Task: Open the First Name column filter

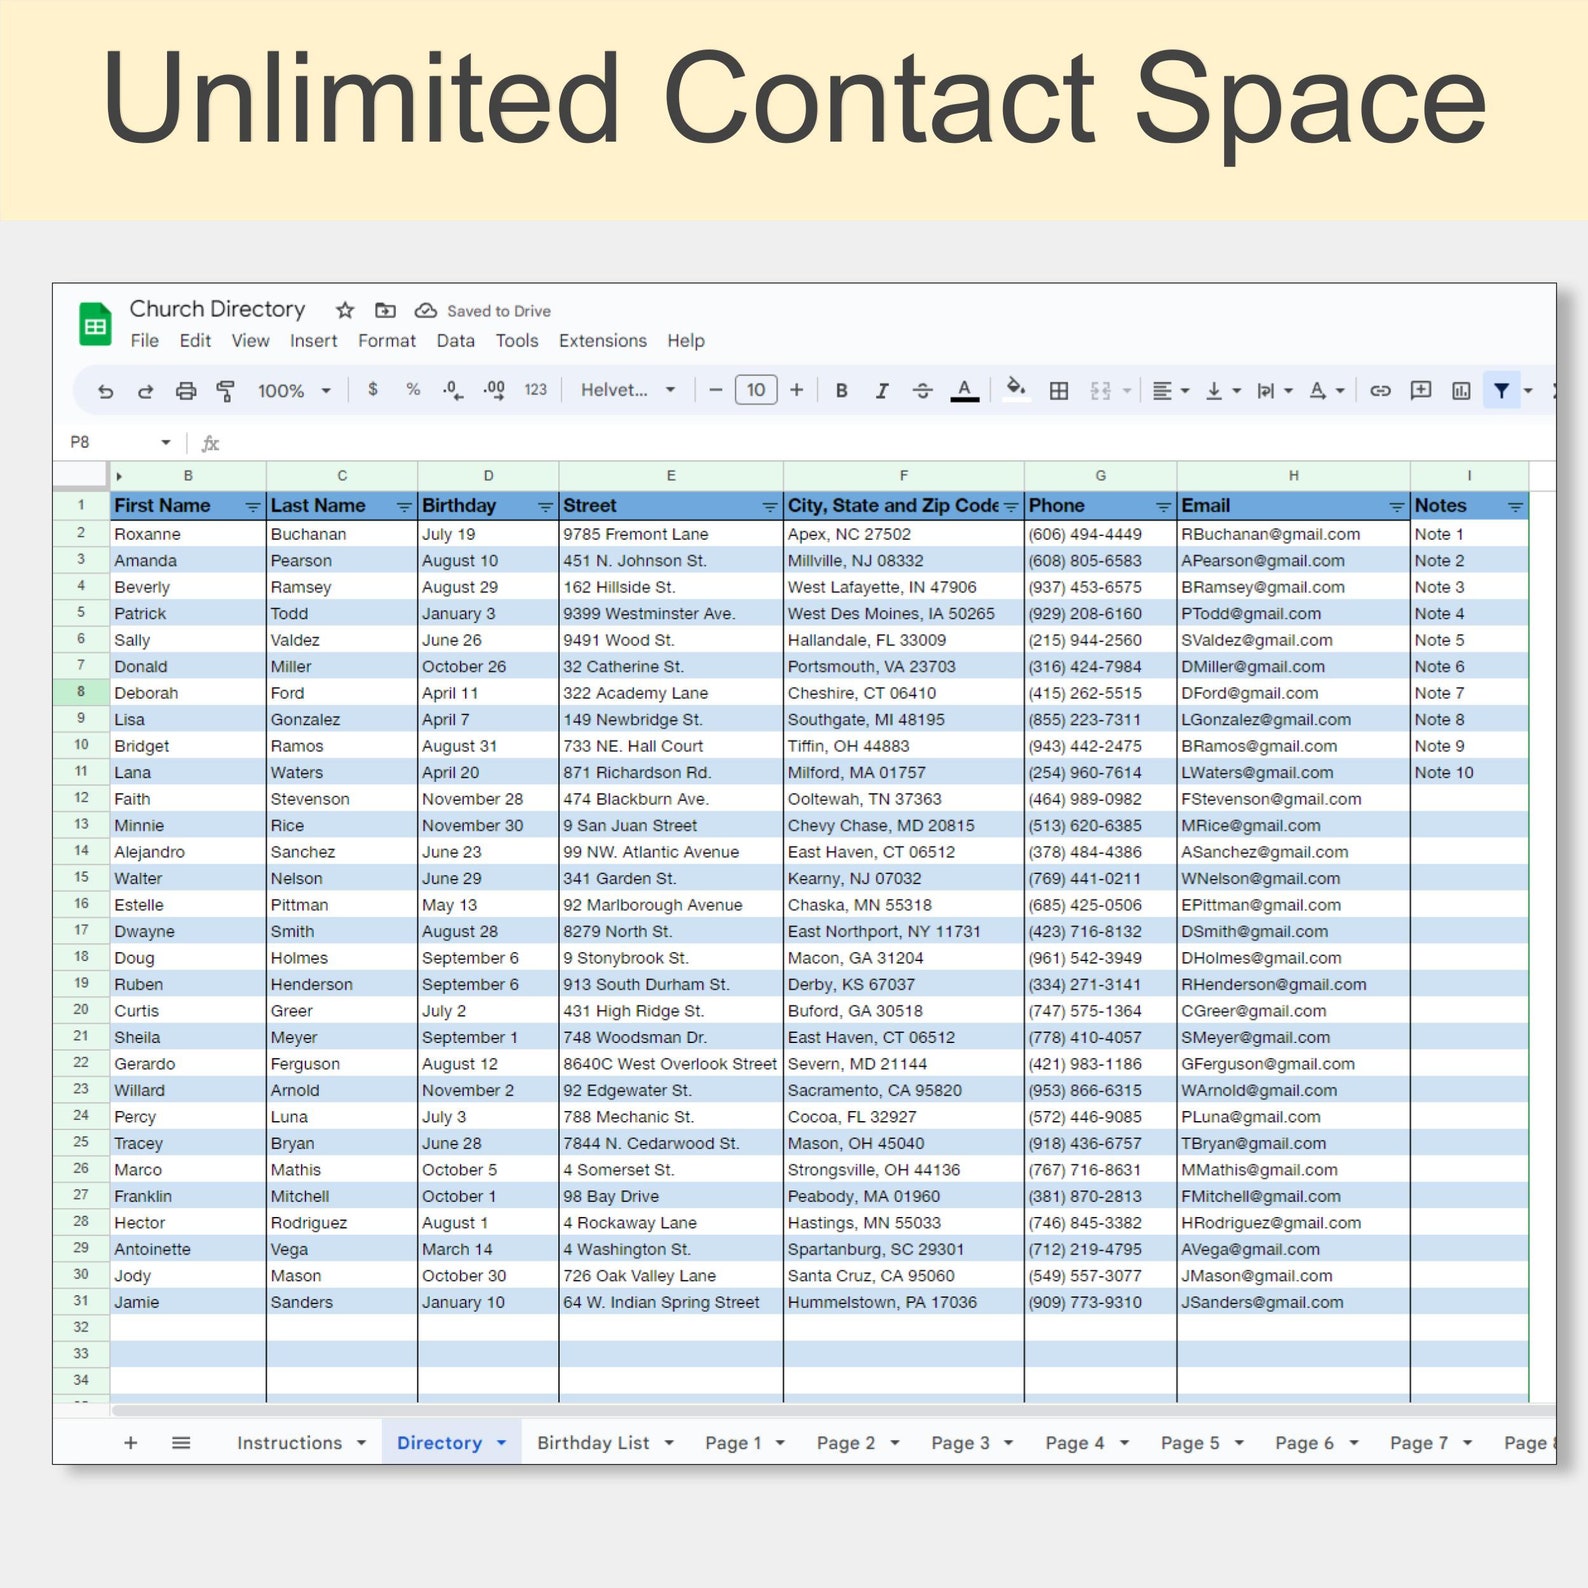Action: click(253, 507)
